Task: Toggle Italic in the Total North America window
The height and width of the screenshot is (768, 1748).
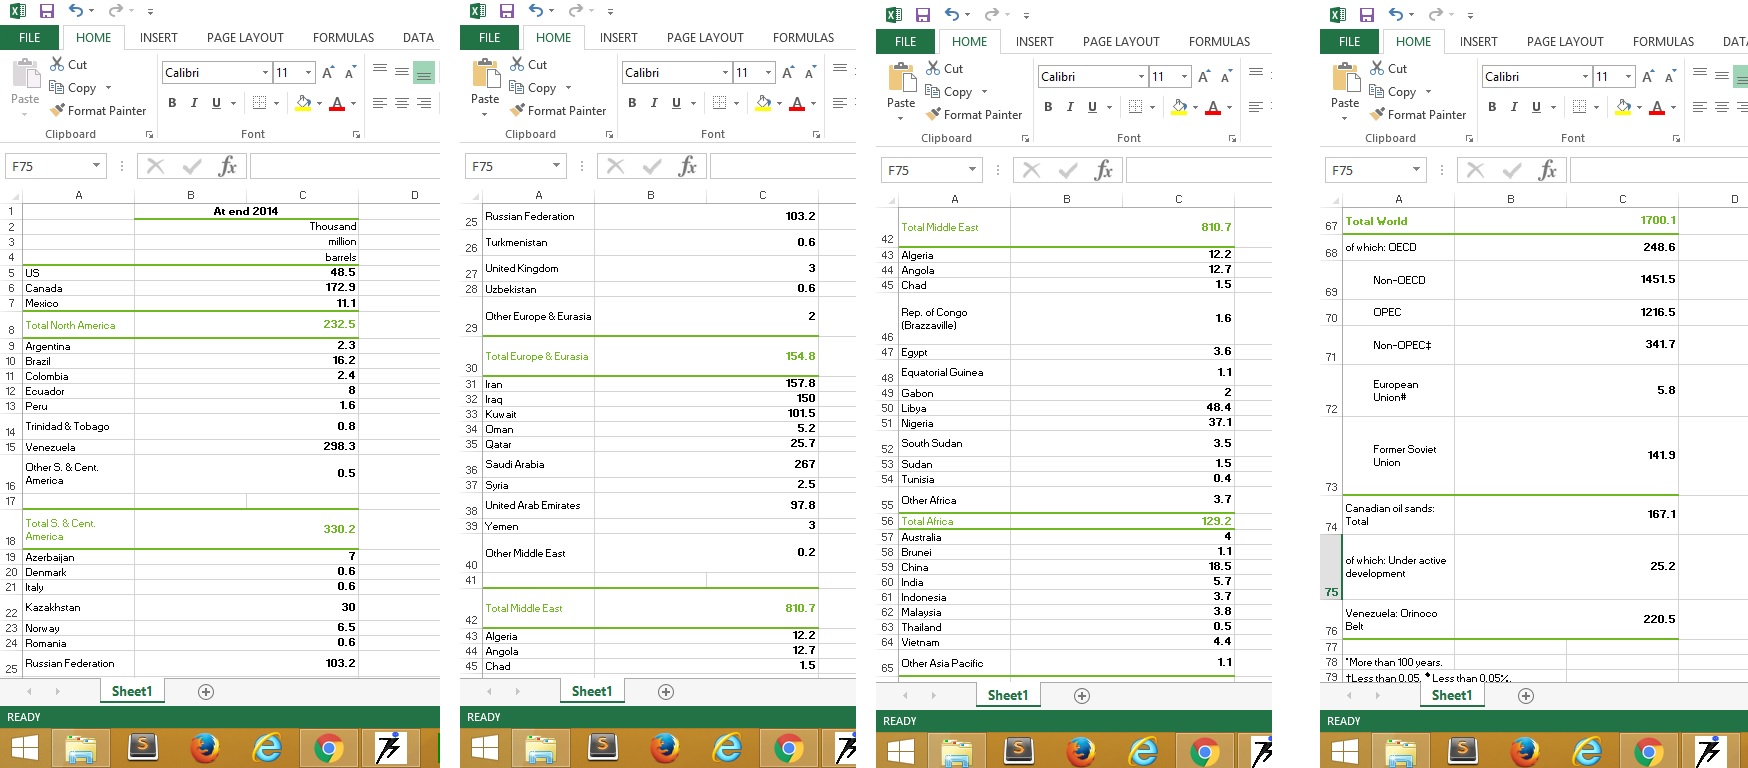Action: [x=194, y=103]
